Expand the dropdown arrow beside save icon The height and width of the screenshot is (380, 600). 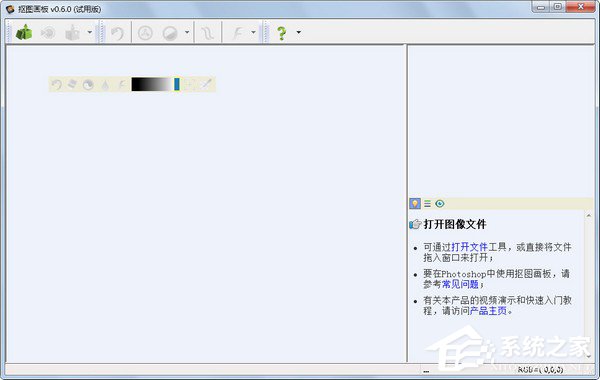point(90,32)
